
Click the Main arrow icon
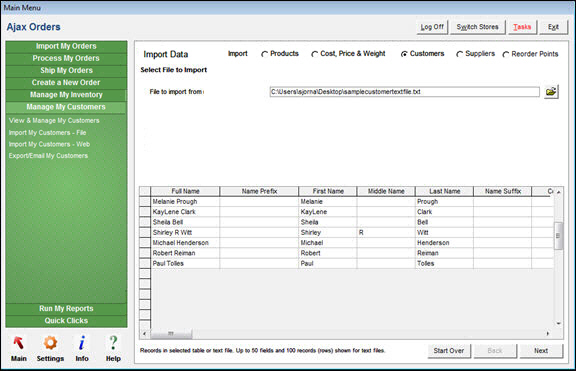[18, 343]
